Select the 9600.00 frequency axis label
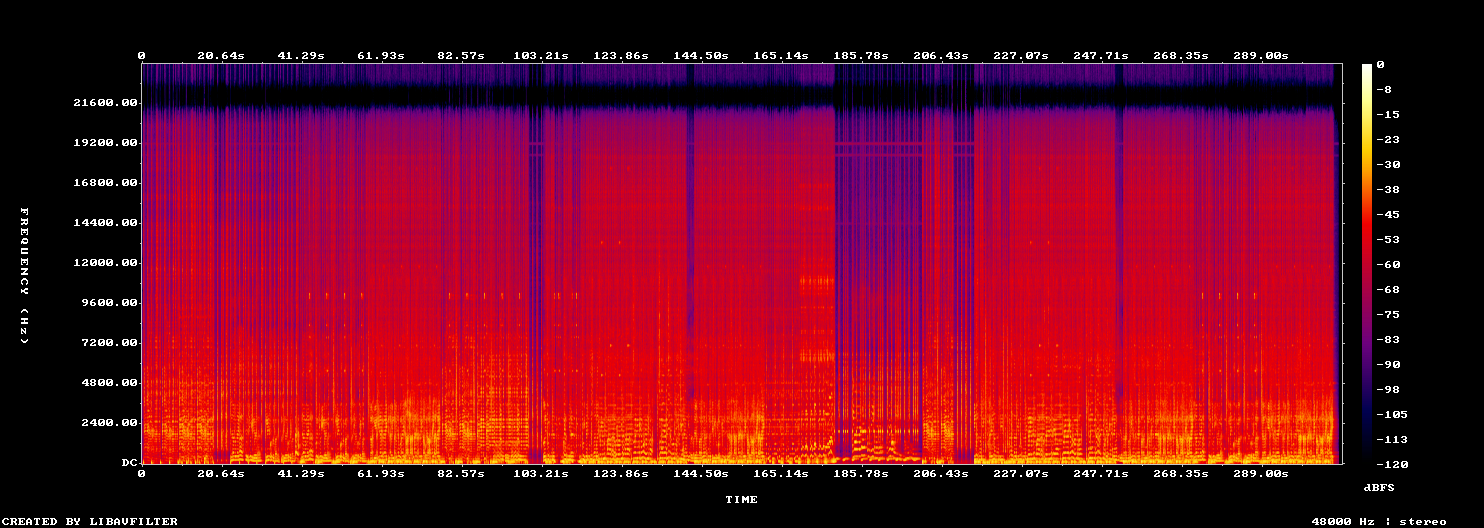Screen dimensions: 1484x528 108,303
